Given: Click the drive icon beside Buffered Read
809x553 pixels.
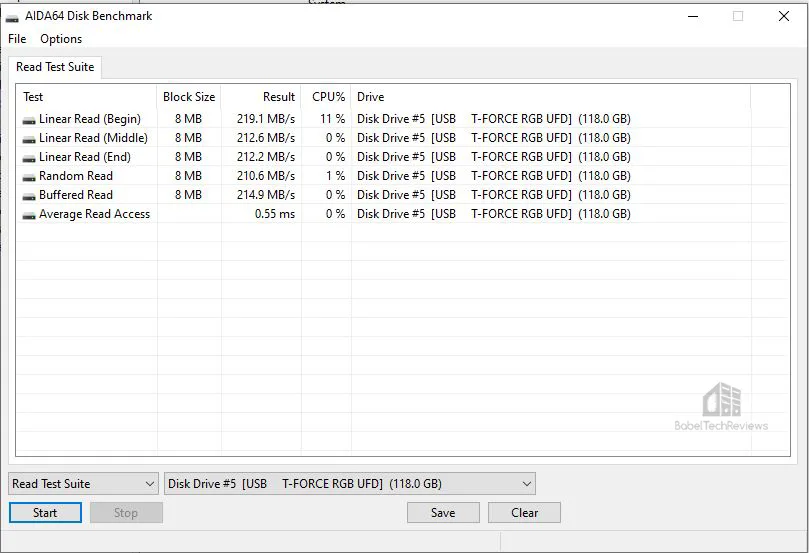Looking at the screenshot, I should (x=29, y=197).
